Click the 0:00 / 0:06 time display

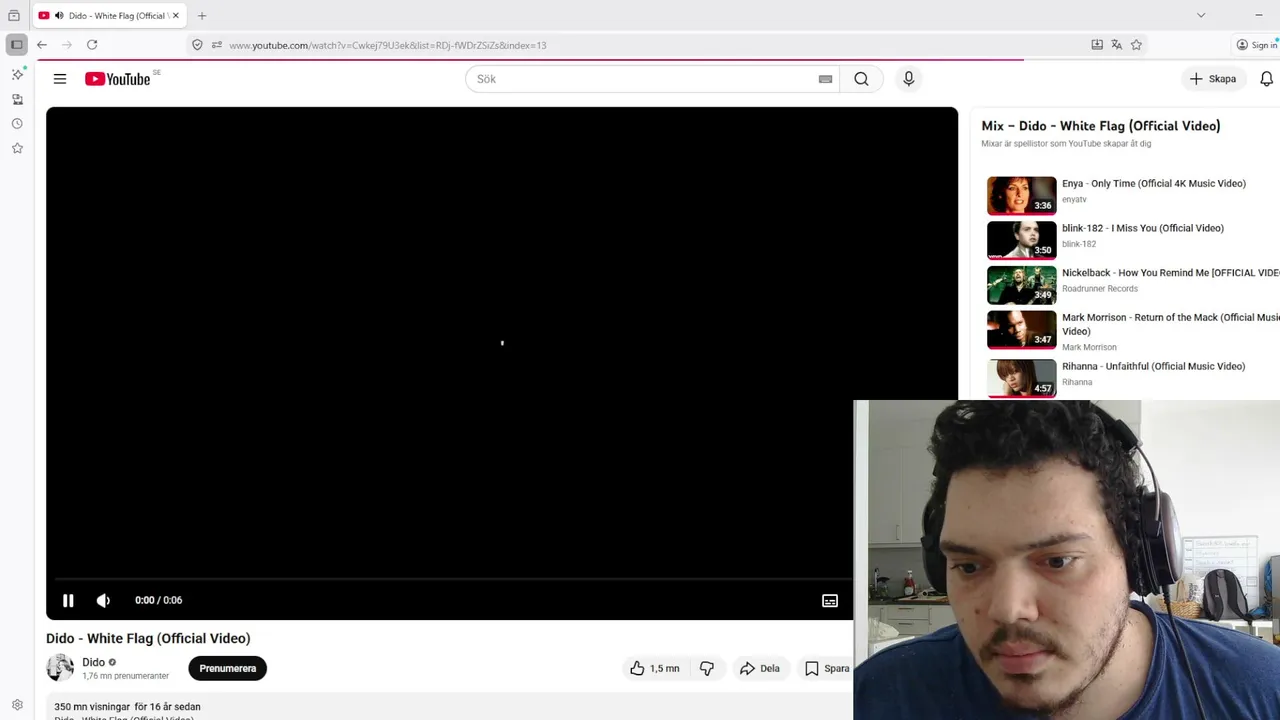pos(158,600)
